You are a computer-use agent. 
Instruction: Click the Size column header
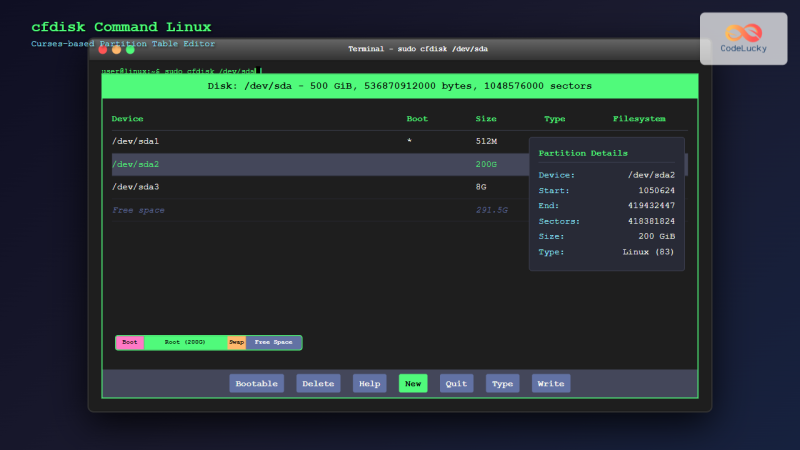[485, 119]
